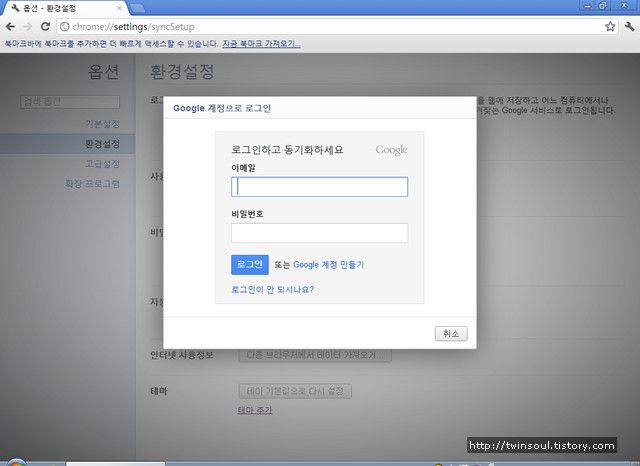The width and height of the screenshot is (640, 466).
Task: Focus the 이메일 input field
Action: coord(319,187)
